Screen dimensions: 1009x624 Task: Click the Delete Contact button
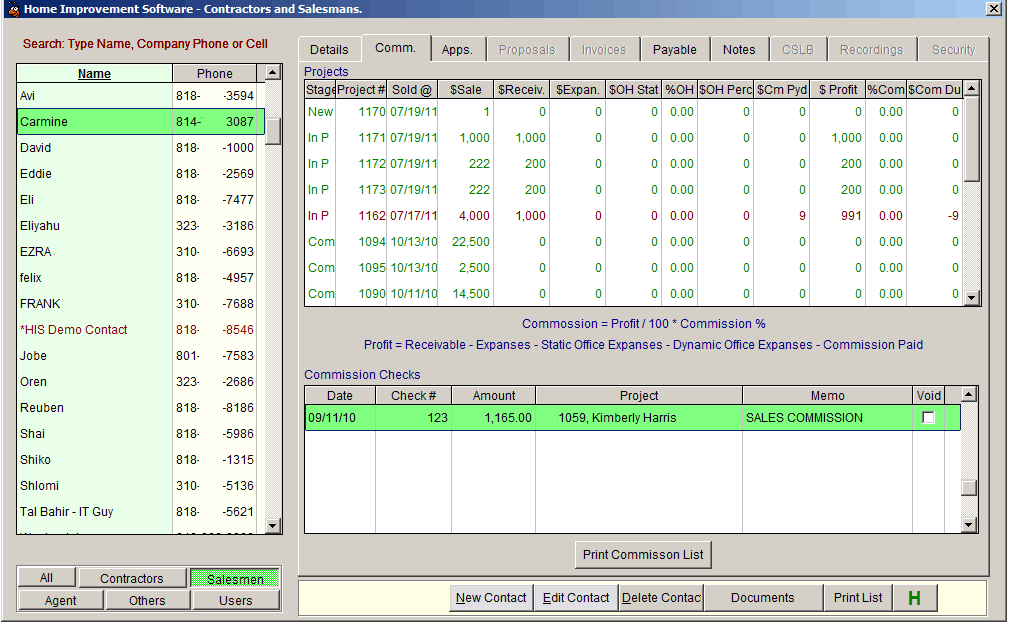[661, 598]
